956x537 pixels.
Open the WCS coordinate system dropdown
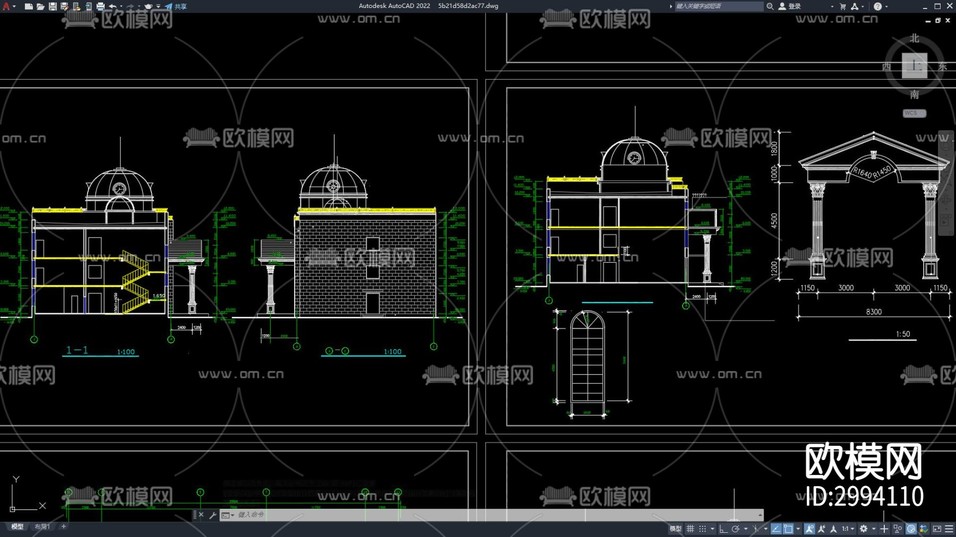pos(914,113)
